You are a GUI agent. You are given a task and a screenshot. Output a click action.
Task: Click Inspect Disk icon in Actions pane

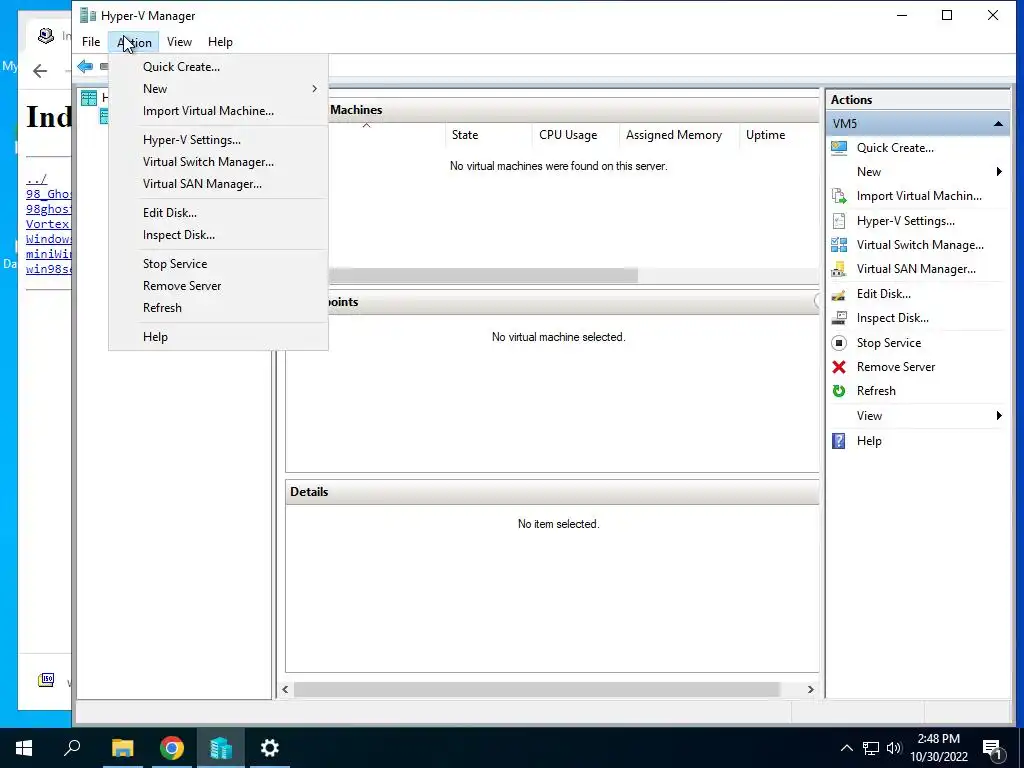[839, 318]
